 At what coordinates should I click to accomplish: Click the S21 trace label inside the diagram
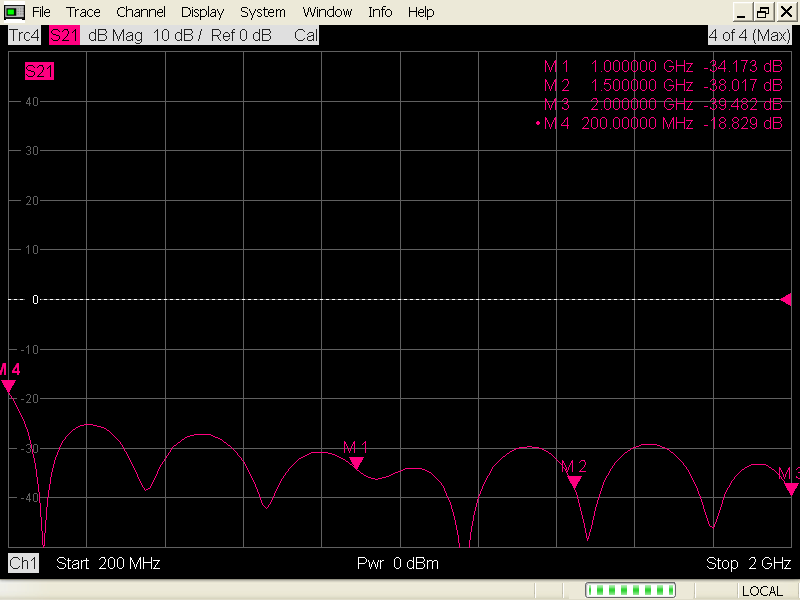pos(39,71)
